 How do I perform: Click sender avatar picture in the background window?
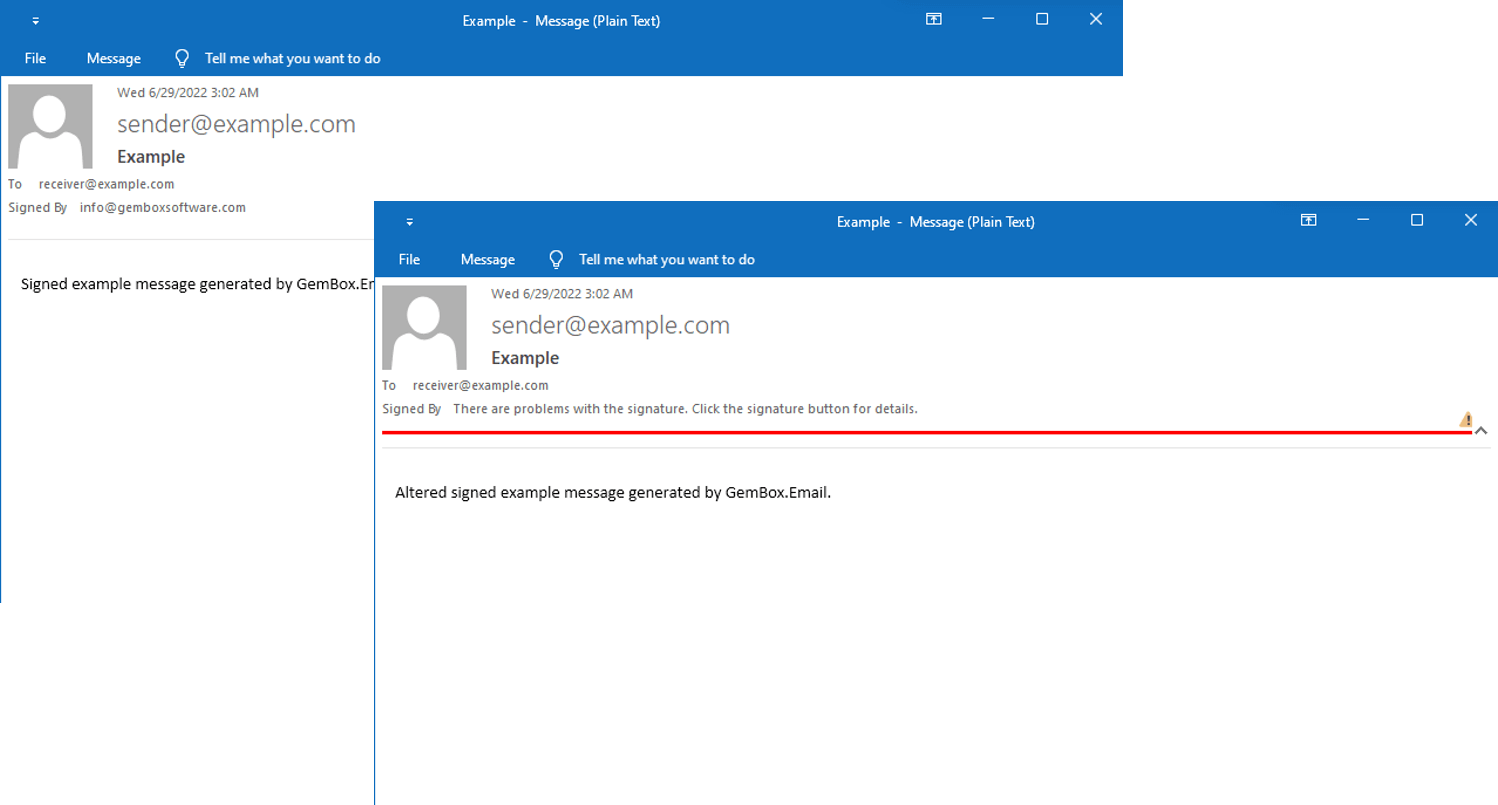(x=50, y=126)
